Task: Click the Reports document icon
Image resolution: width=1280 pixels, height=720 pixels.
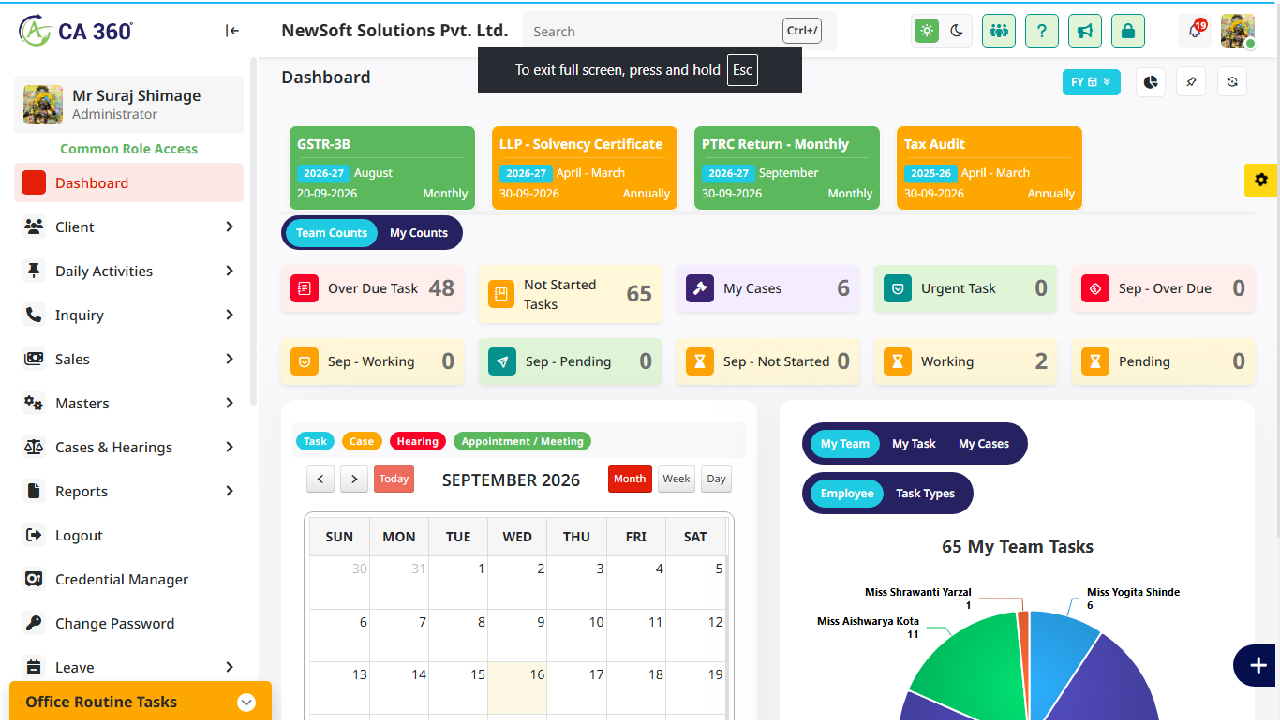Action: coord(34,491)
